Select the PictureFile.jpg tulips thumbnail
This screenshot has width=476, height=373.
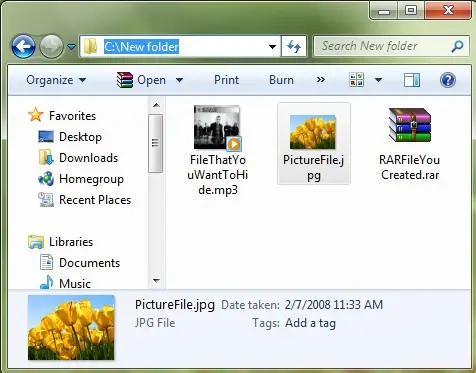point(313,132)
